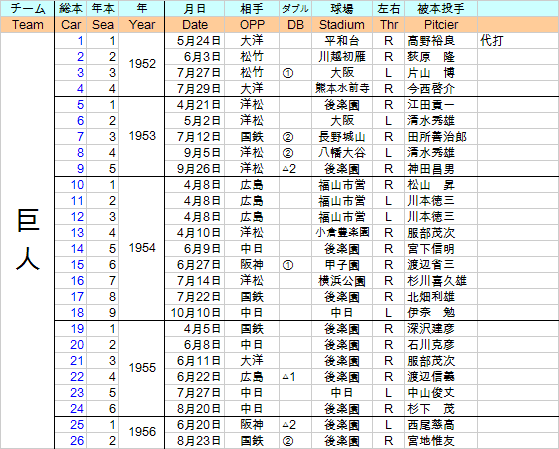The width and height of the screenshot is (559, 449).
Task: Click opponent 国鉄 in 7月22日 row
Action: click(252, 297)
